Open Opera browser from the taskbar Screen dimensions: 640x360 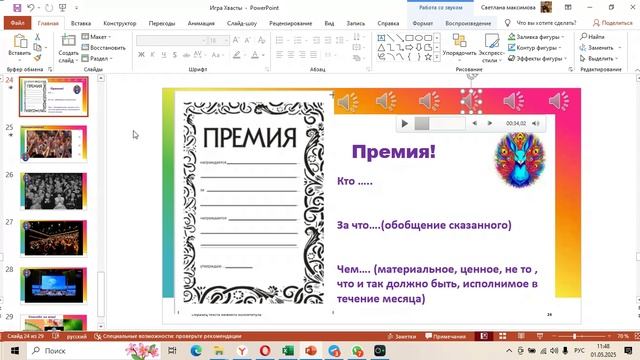(265, 351)
